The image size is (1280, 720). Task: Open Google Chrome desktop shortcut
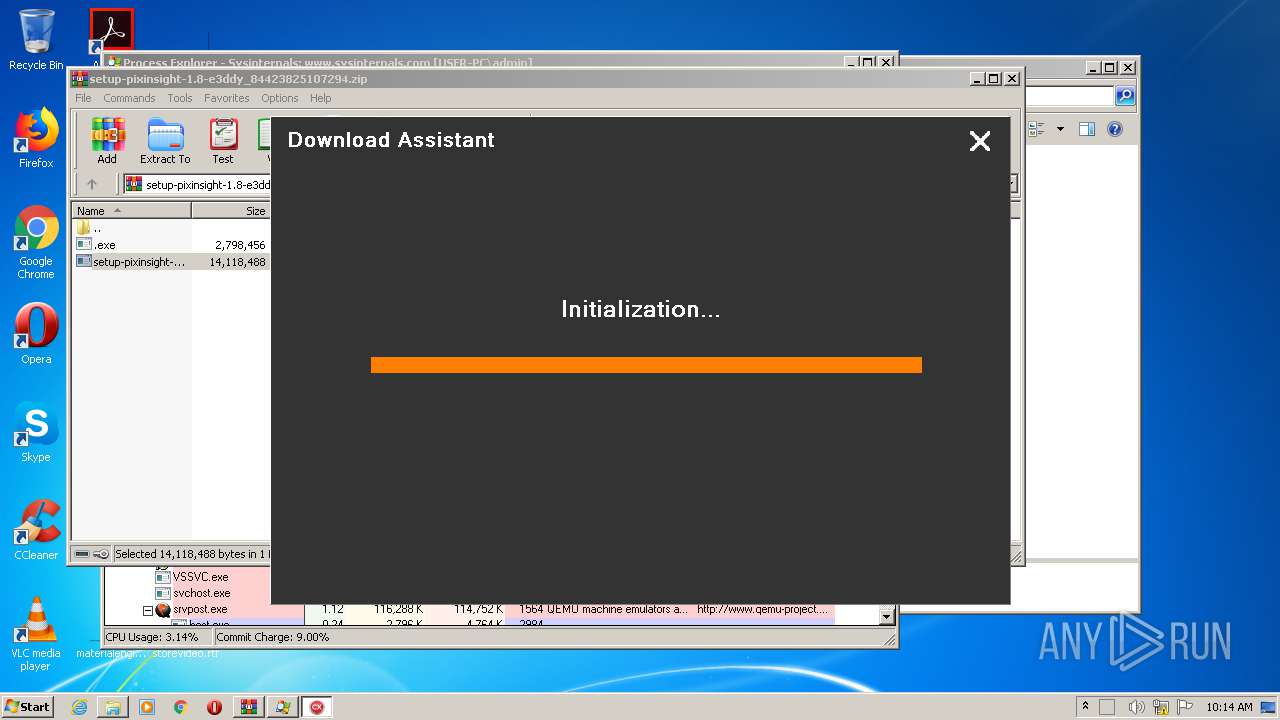[x=36, y=242]
